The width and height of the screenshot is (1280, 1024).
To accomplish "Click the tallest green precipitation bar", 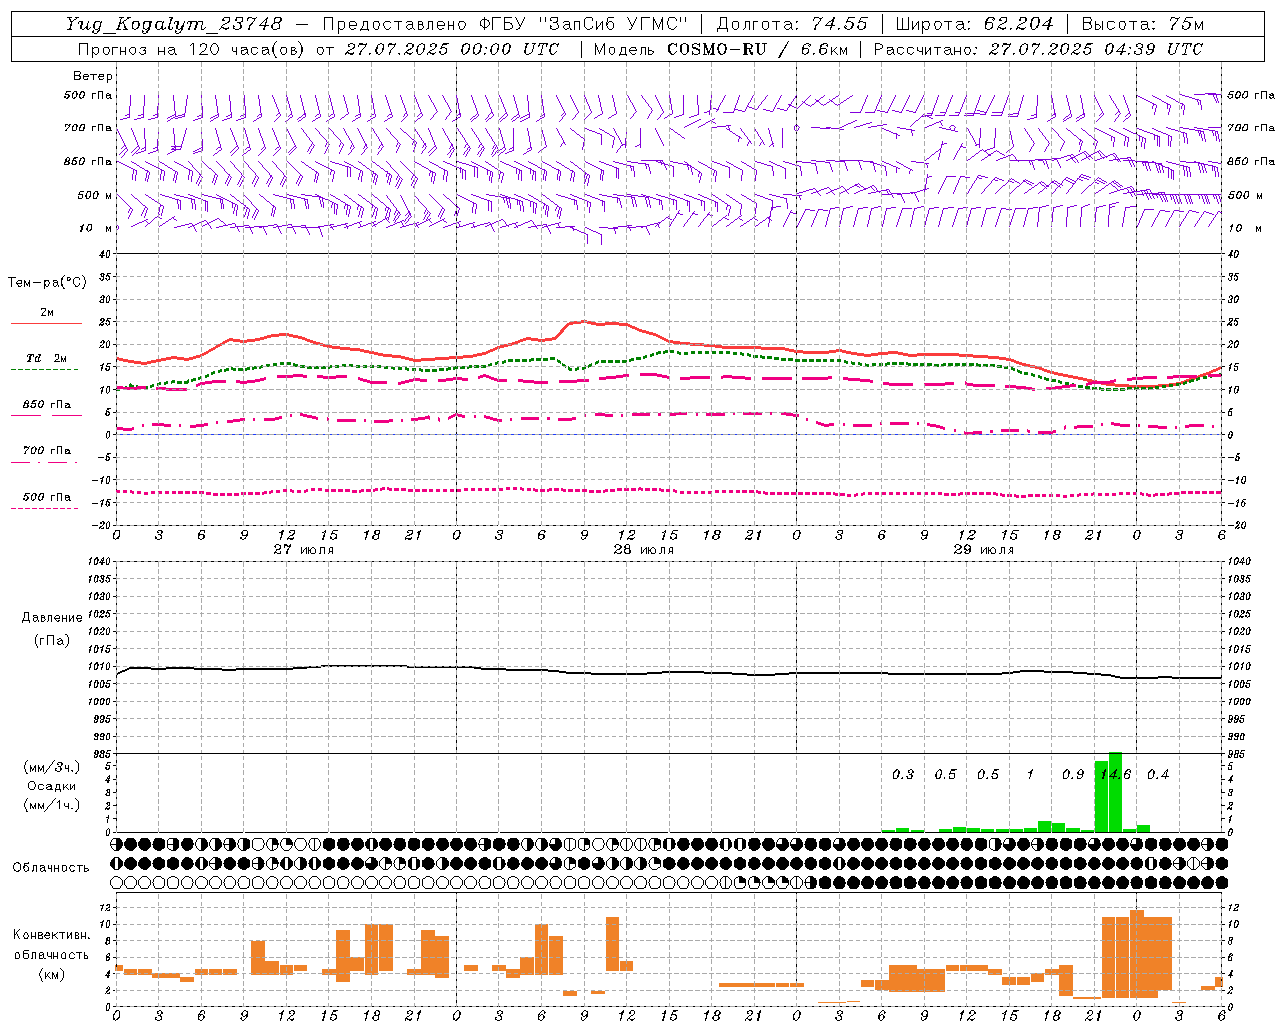I will (x=1115, y=792).
